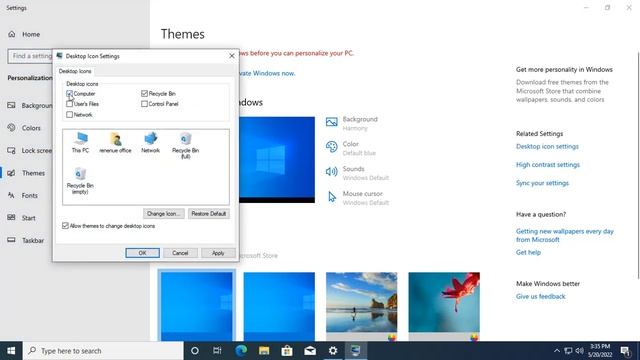This screenshot has width=640, height=360.
Task: Switch to Desktop Icon Settings taskbar icon
Action: [x=356, y=351]
